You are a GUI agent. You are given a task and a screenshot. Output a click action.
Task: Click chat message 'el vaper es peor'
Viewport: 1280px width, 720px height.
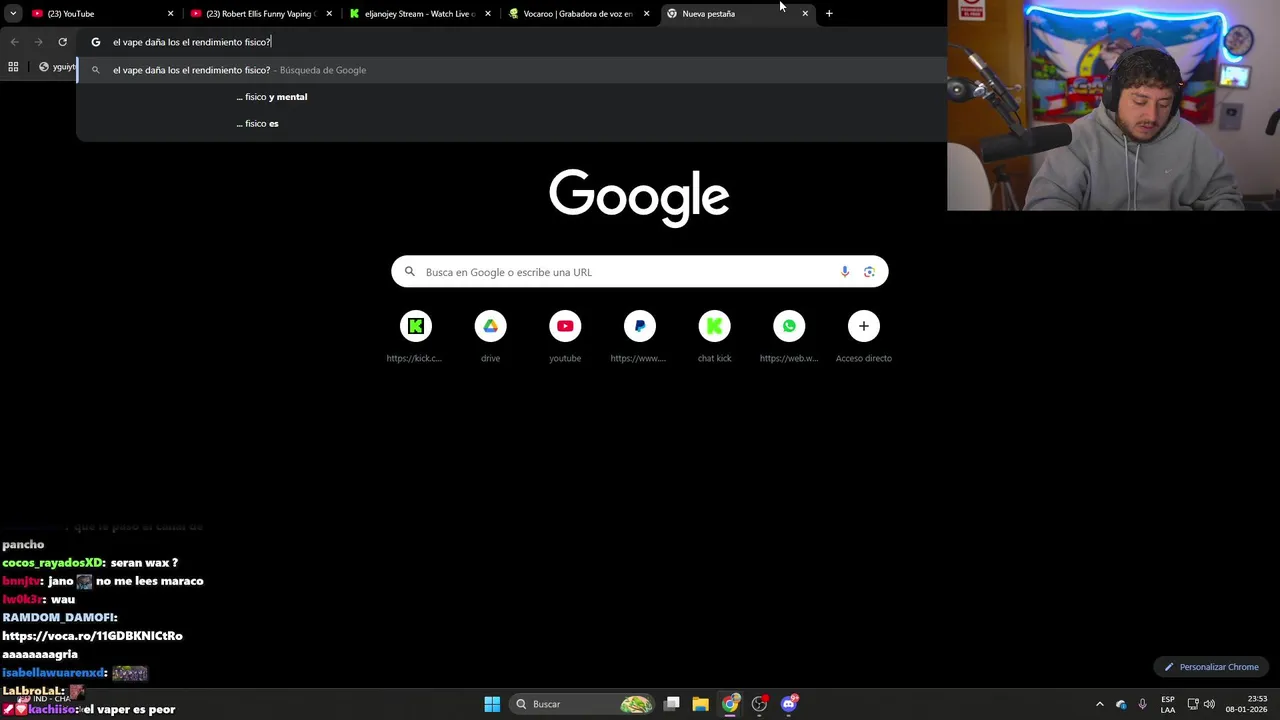[129, 710]
